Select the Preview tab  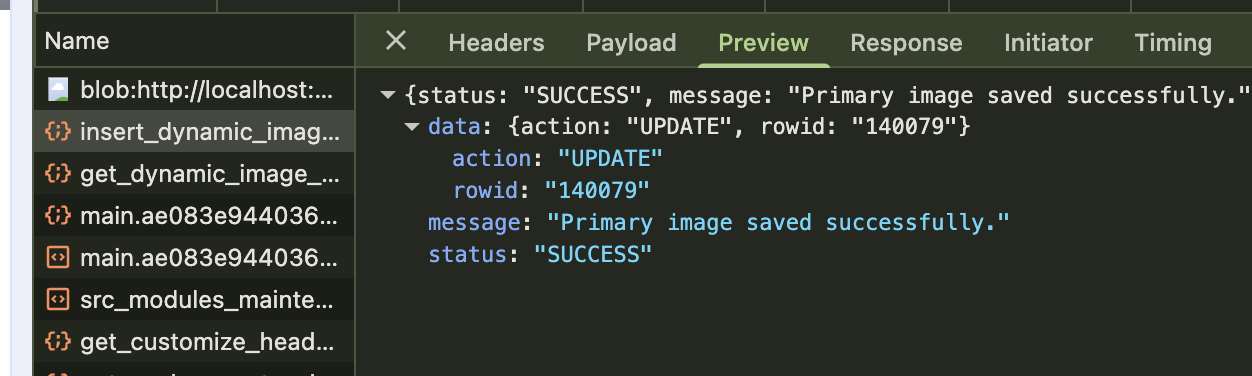coord(763,42)
